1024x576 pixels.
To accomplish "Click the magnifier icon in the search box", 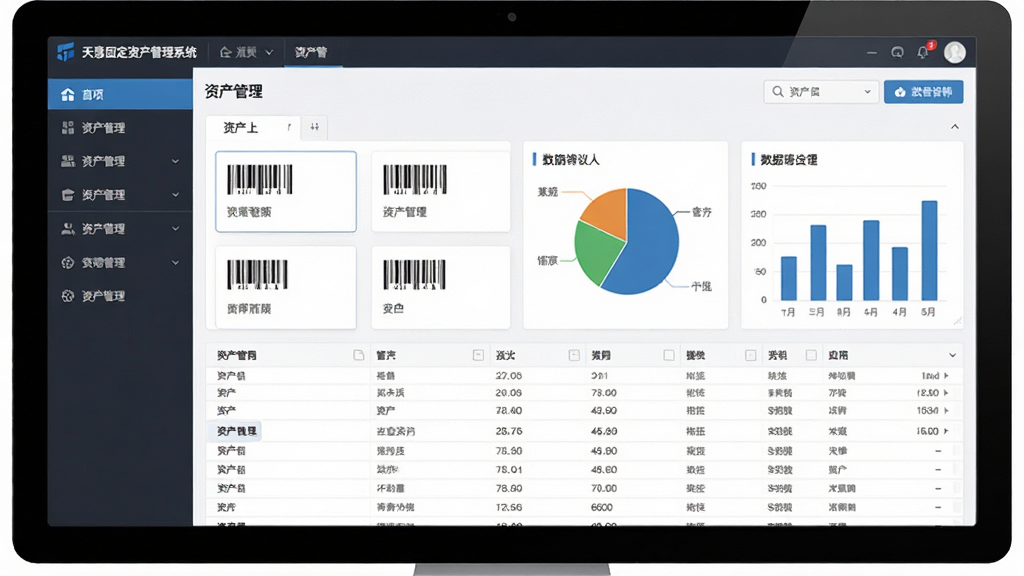I will [778, 91].
